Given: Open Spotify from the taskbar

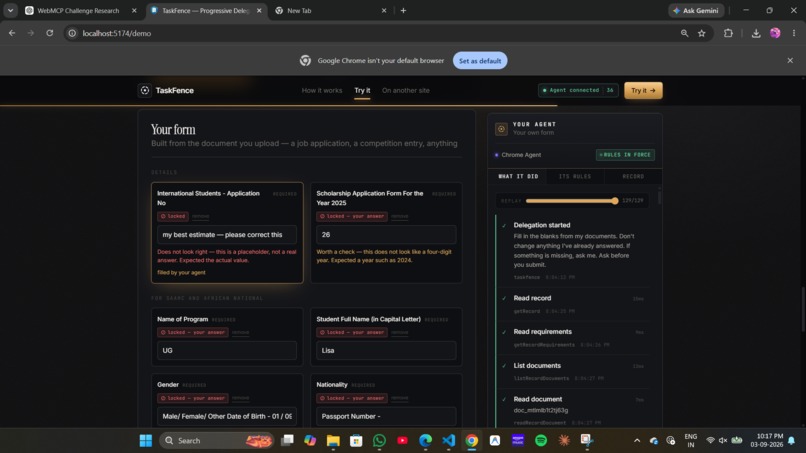Looking at the screenshot, I should point(541,441).
